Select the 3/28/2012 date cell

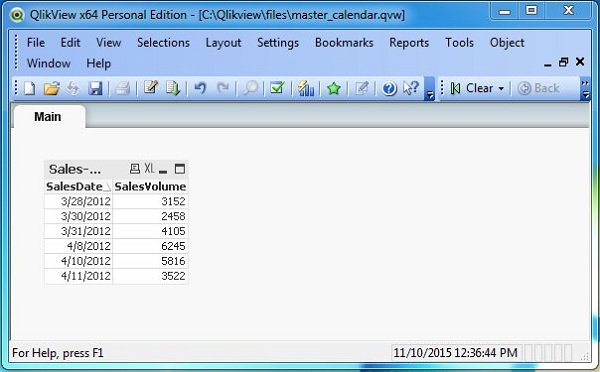[x=78, y=201]
